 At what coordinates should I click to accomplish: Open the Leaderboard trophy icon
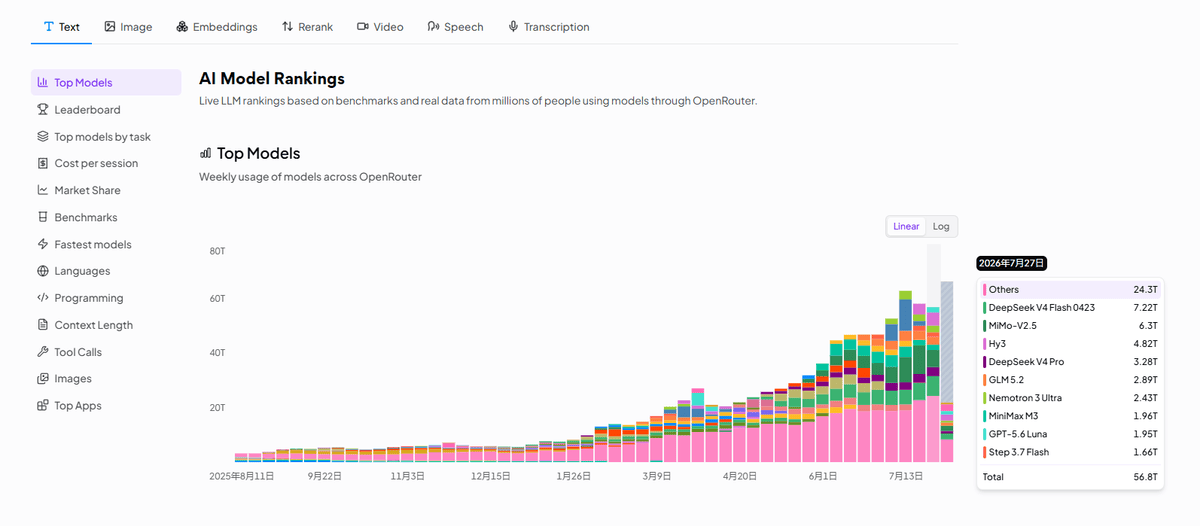click(x=43, y=110)
